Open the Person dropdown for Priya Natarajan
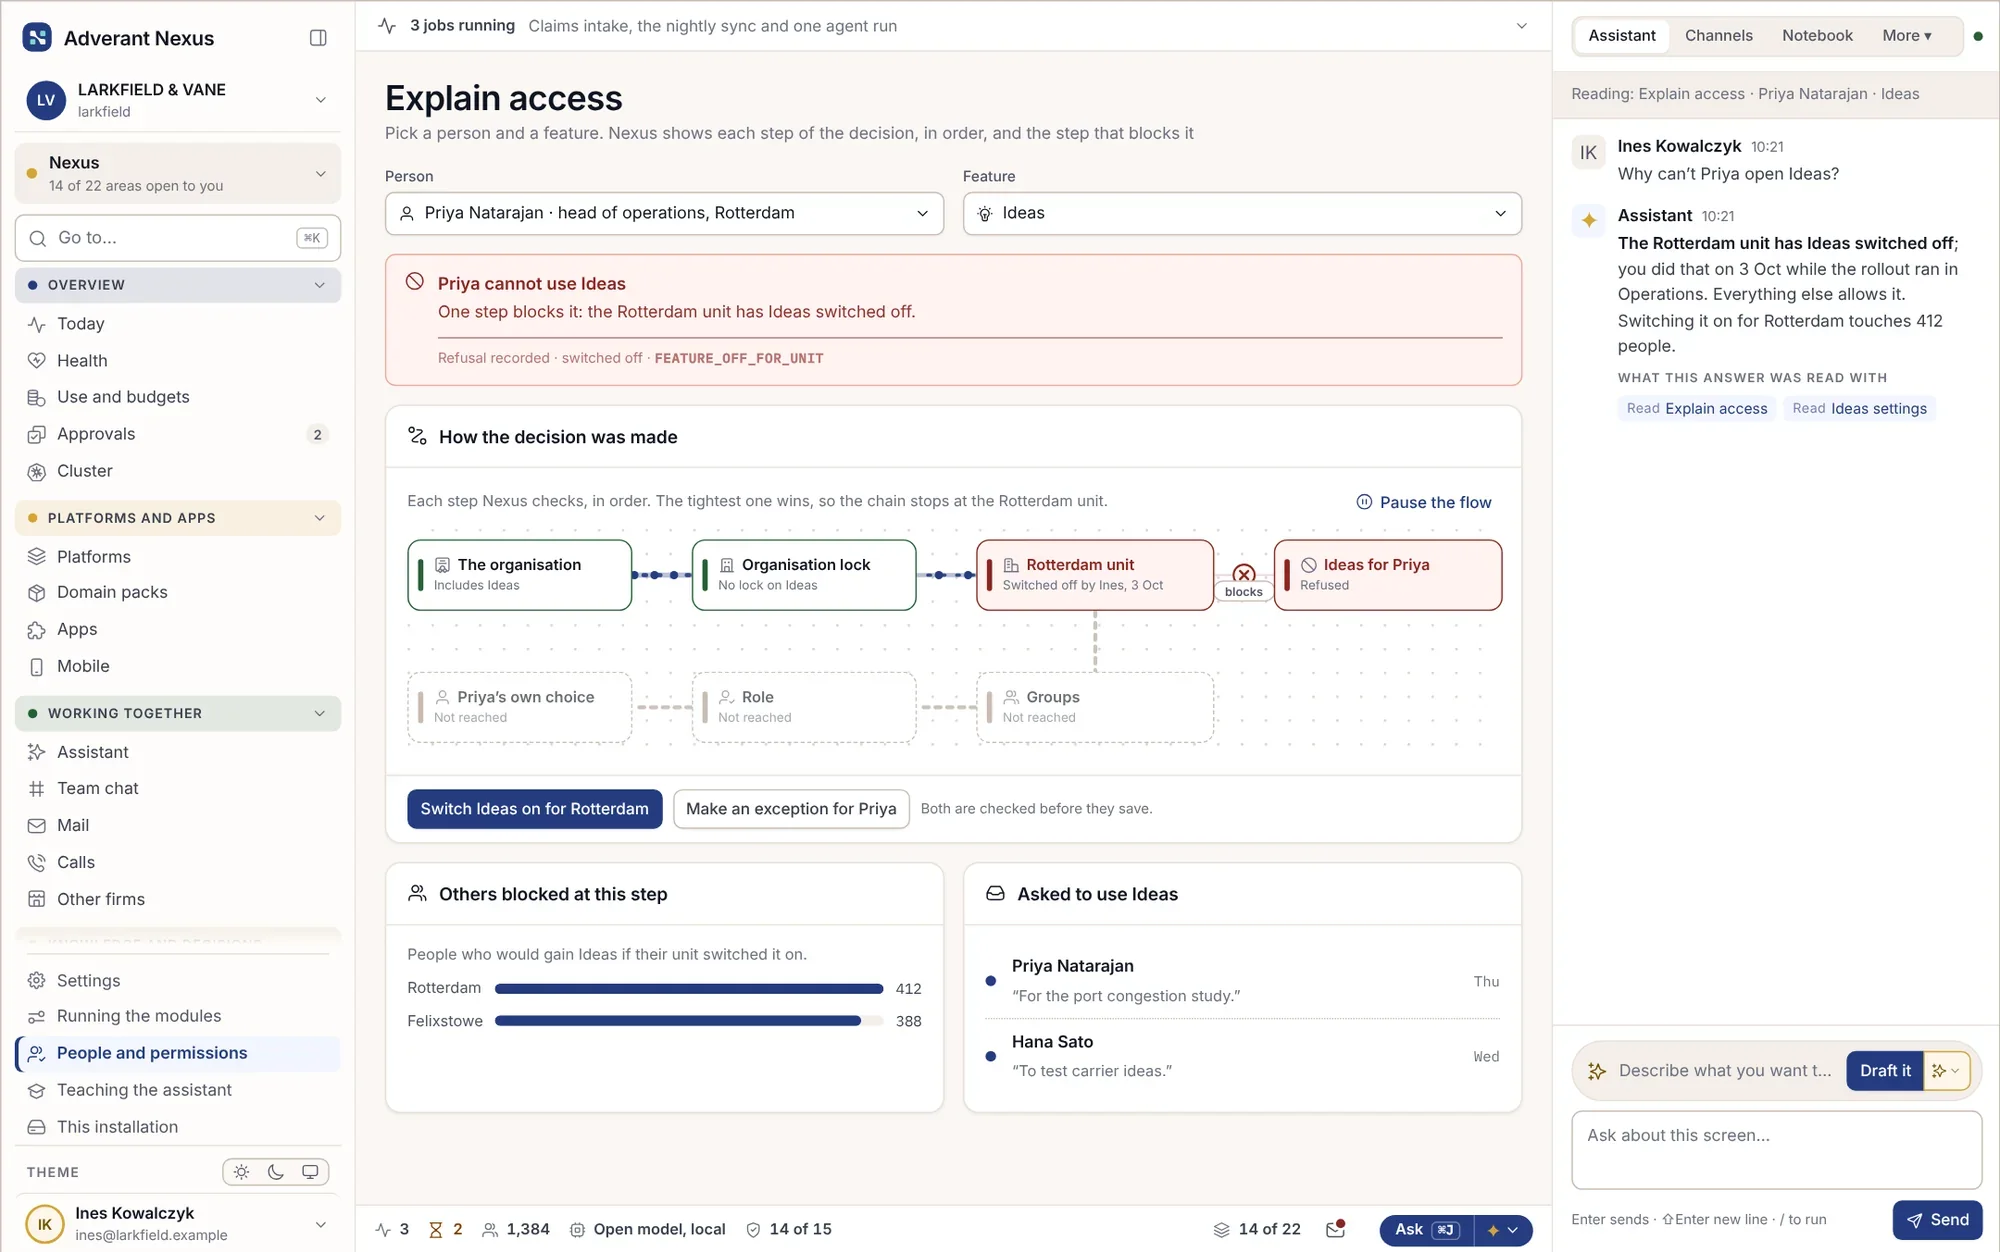Image resolution: width=2000 pixels, height=1252 pixels. 664,213
